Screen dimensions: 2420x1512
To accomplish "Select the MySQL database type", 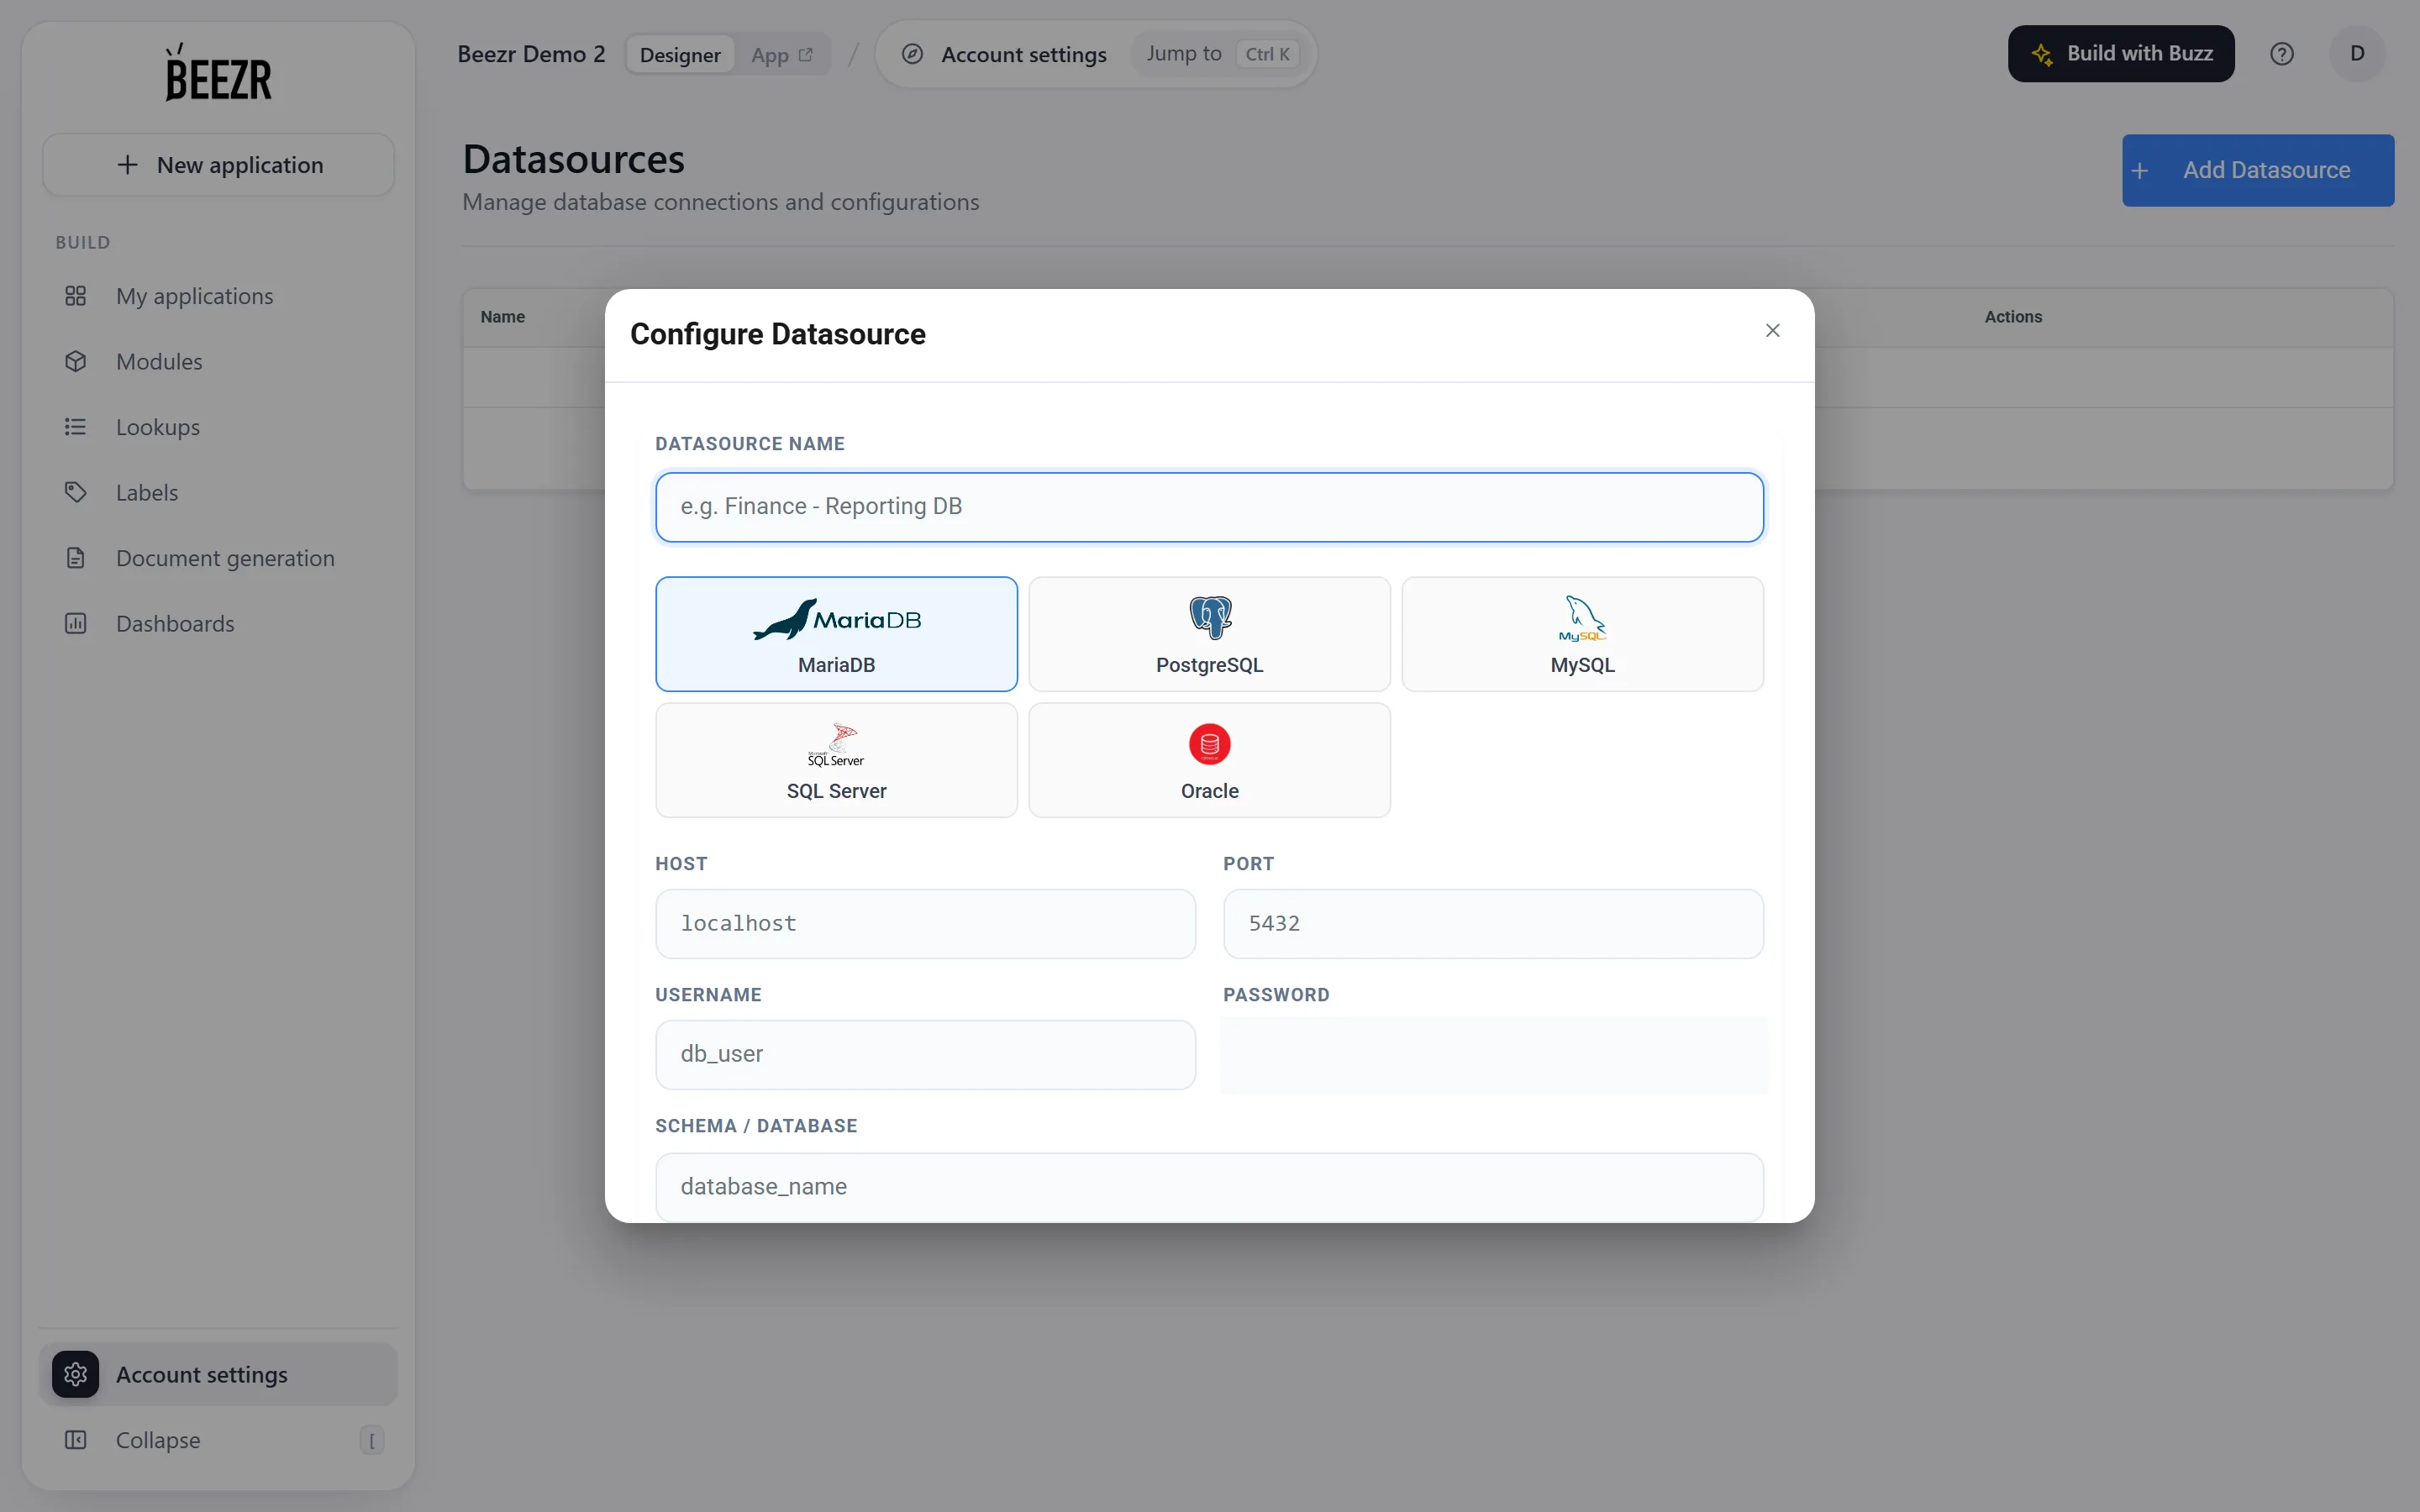I will [x=1582, y=634].
